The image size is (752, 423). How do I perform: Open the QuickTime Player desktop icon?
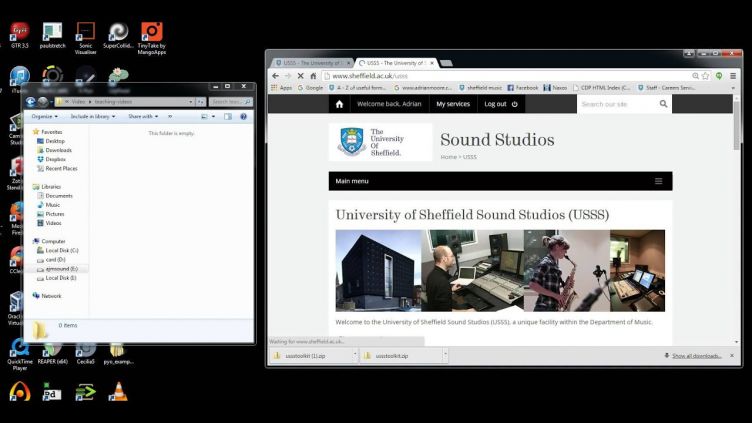20,354
